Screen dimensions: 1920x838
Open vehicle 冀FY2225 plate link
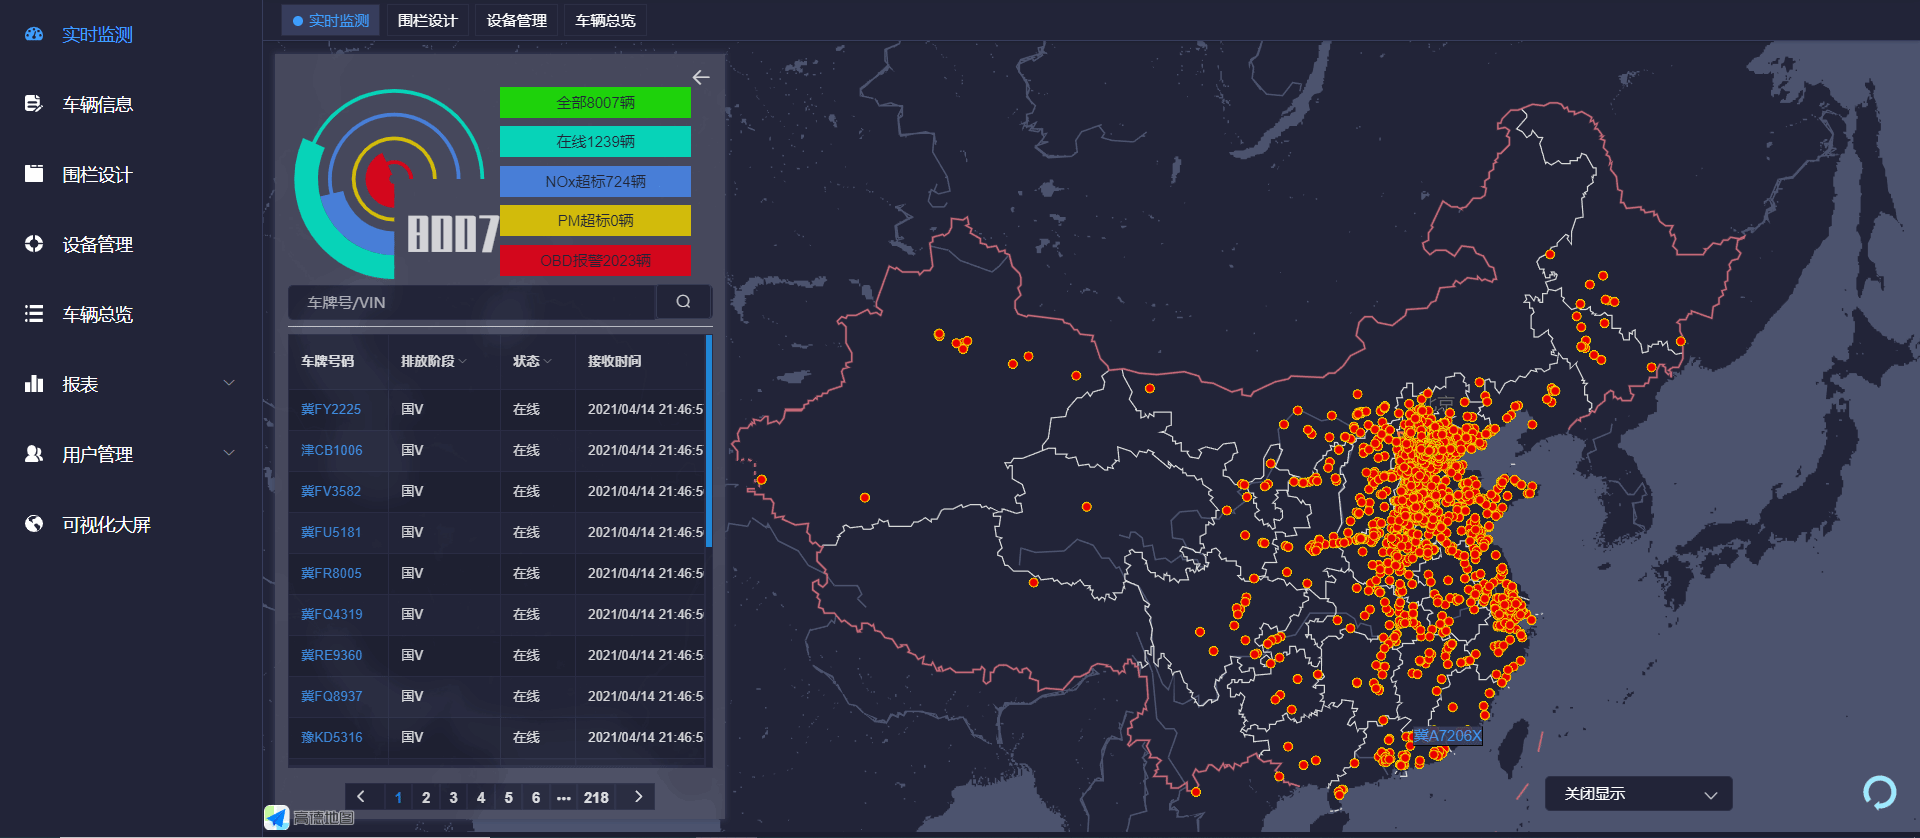click(x=331, y=409)
